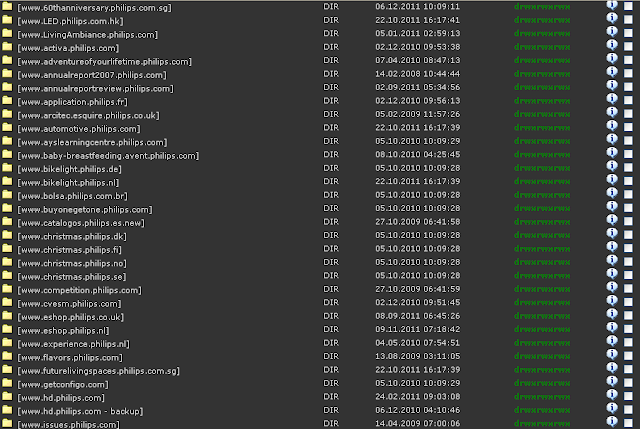
Task: Open folder www.LivingAmbiance.philips.com
Action: point(87,35)
